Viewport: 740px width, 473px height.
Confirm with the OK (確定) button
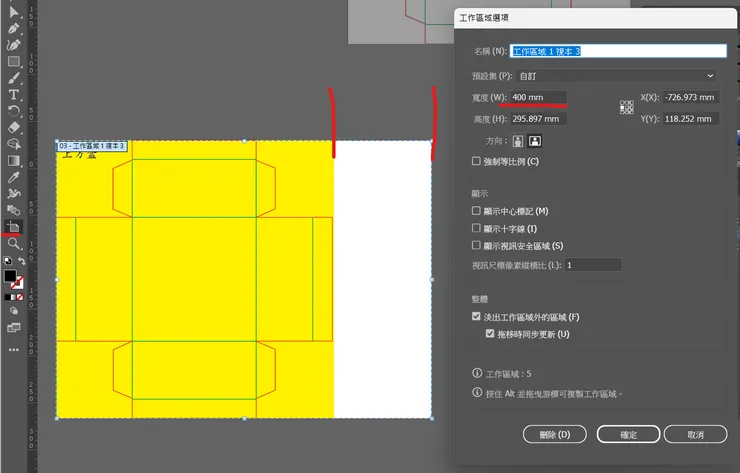click(x=628, y=434)
